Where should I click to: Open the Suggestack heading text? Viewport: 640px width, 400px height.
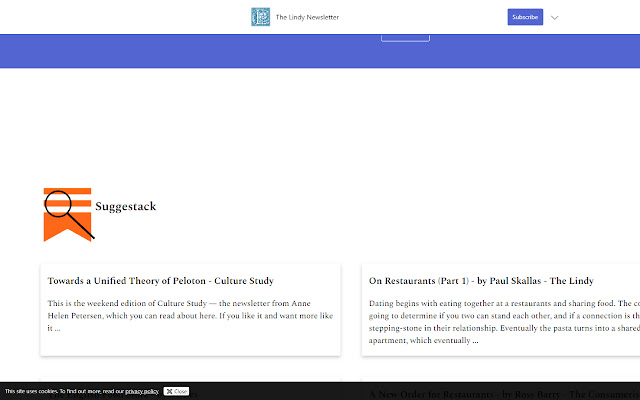tap(126, 207)
